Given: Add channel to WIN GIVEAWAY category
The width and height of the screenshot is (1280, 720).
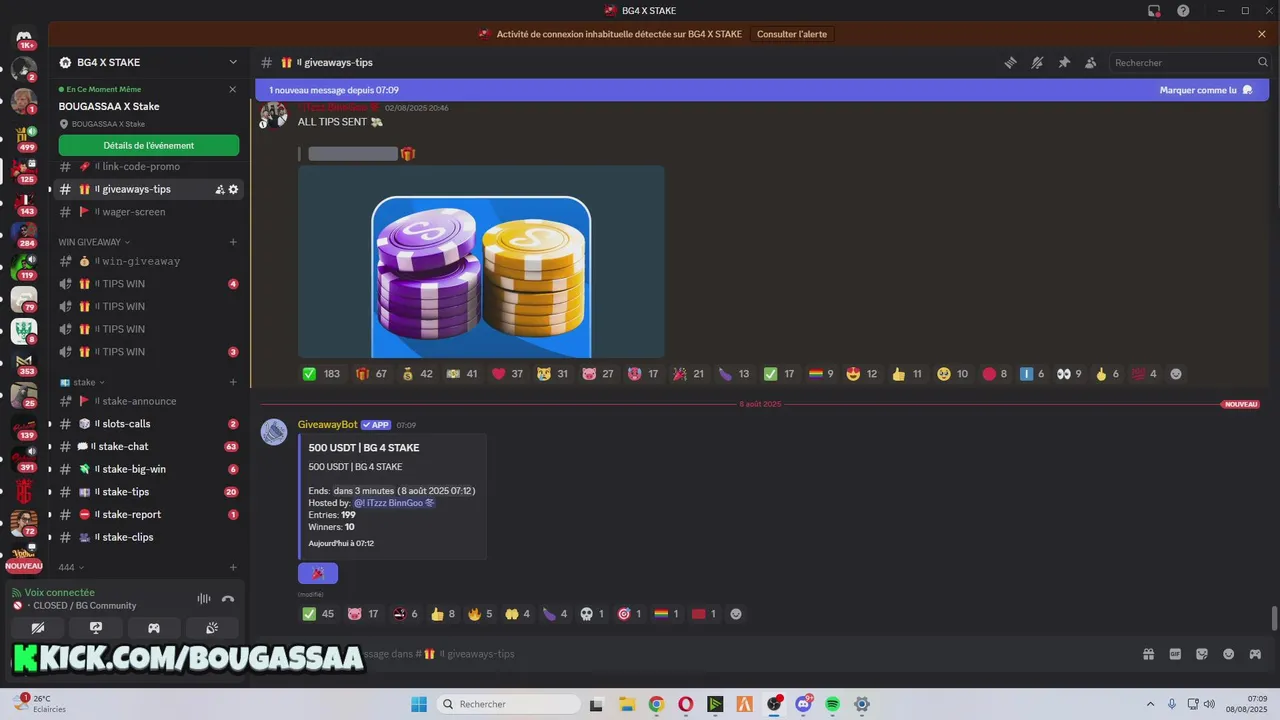Looking at the screenshot, I should (x=233, y=242).
